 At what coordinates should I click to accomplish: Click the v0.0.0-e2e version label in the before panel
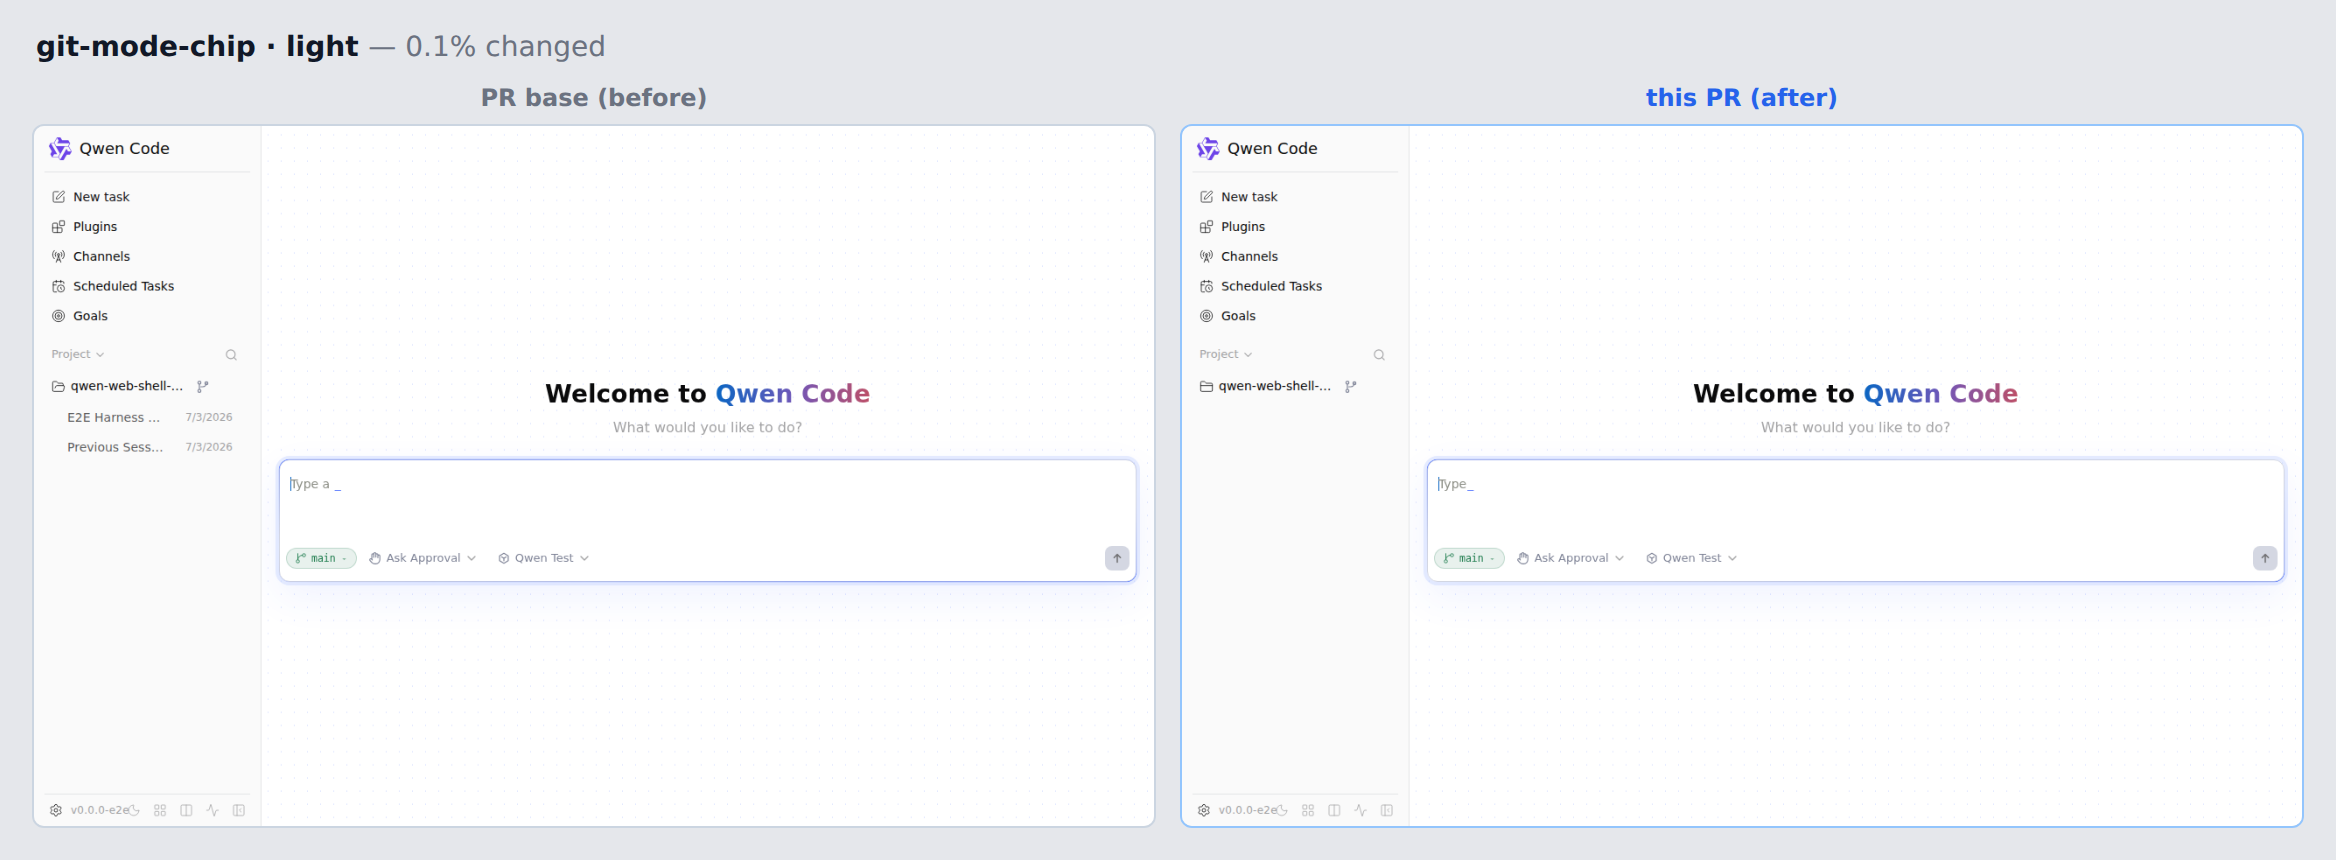tap(99, 810)
